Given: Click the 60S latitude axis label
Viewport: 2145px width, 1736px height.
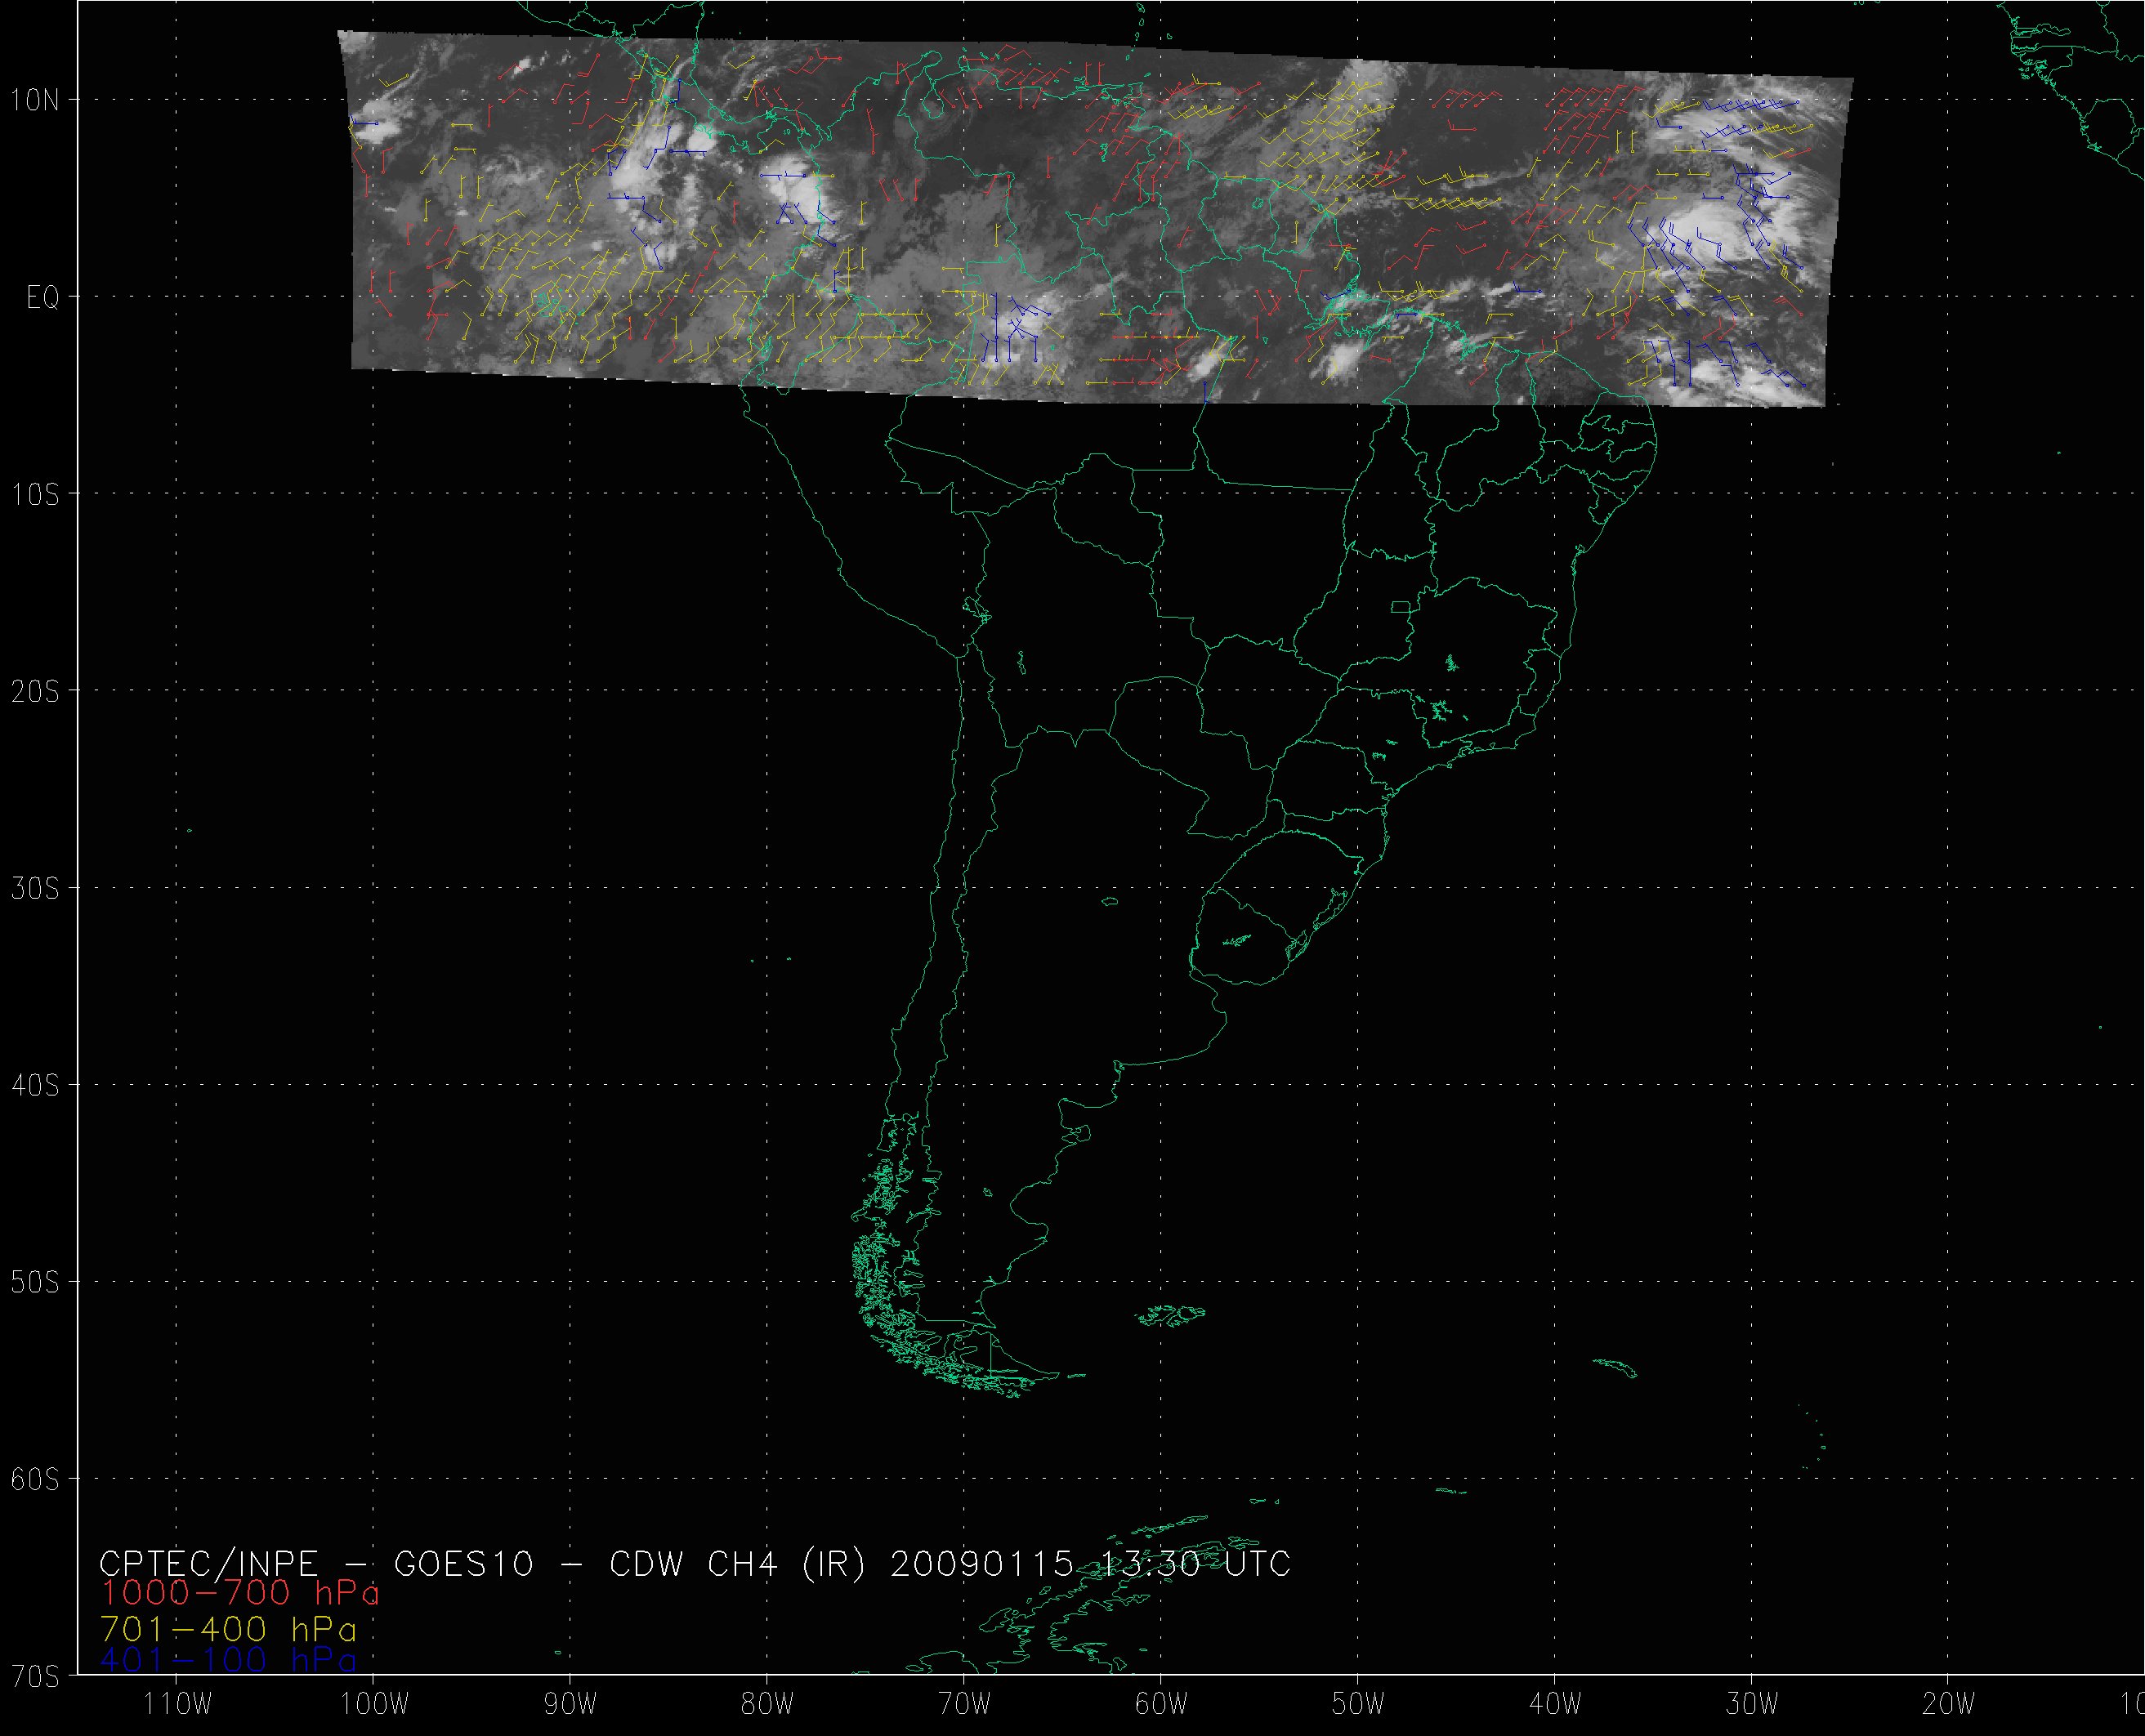Looking at the screenshot, I should (x=35, y=1480).
